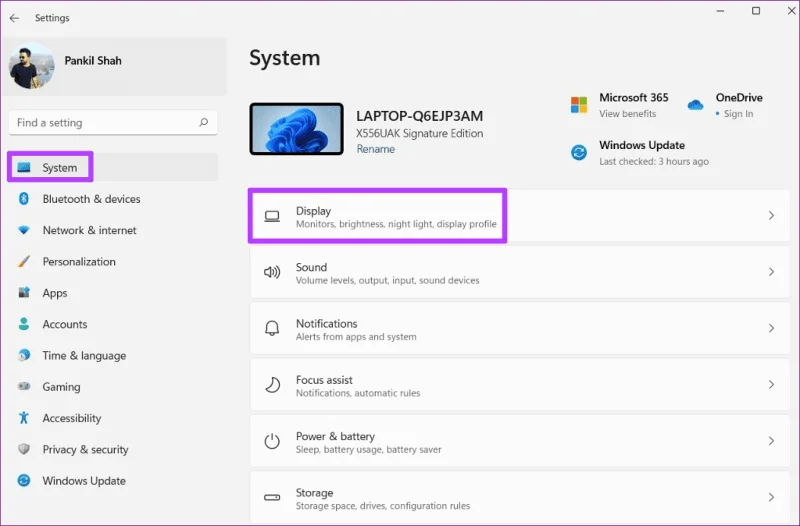Screen dimensions: 800x526
Task: Click Windows Update last checked status
Action: coord(654,161)
